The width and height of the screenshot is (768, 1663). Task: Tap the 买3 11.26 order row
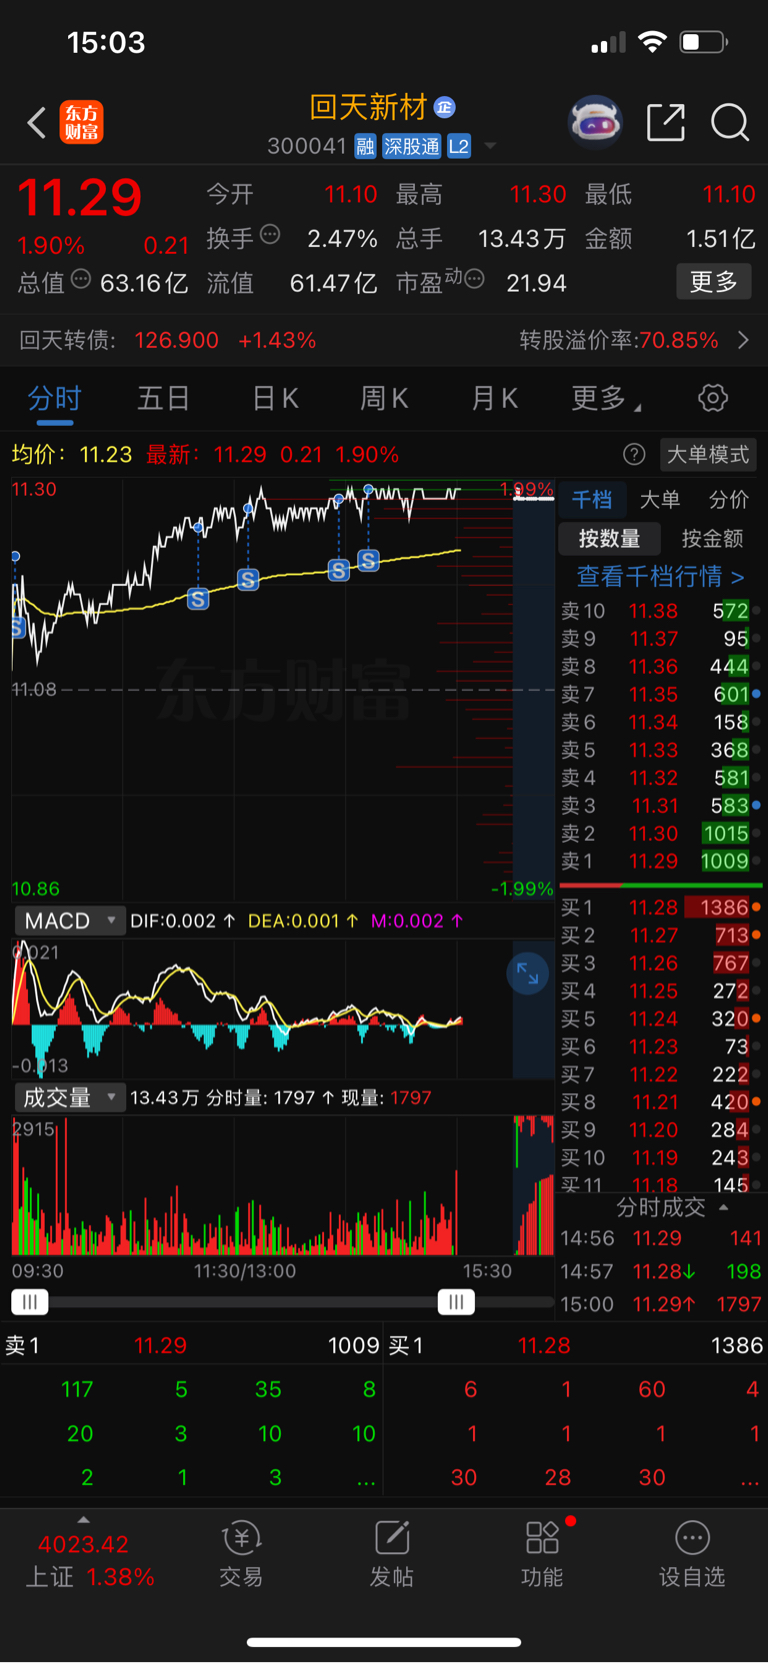(x=661, y=963)
